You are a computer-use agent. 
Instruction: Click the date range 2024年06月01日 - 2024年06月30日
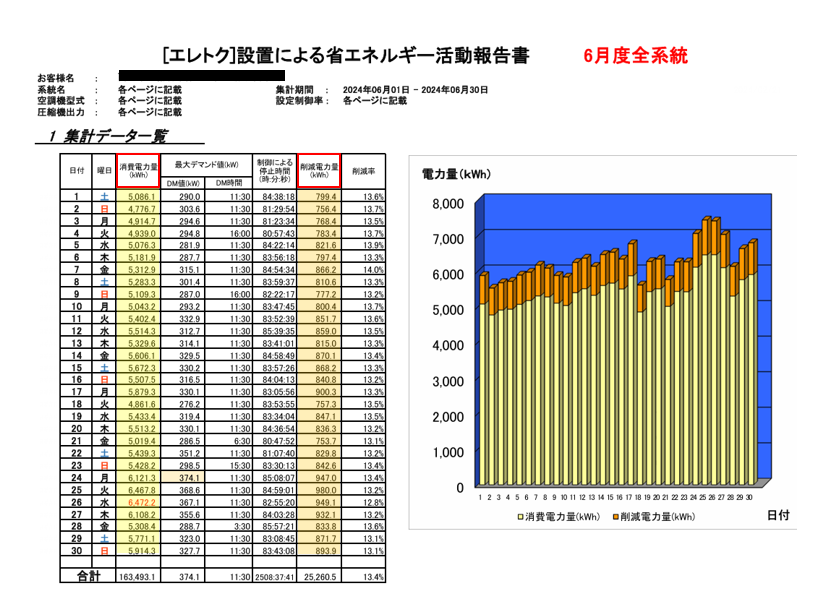coord(415,90)
